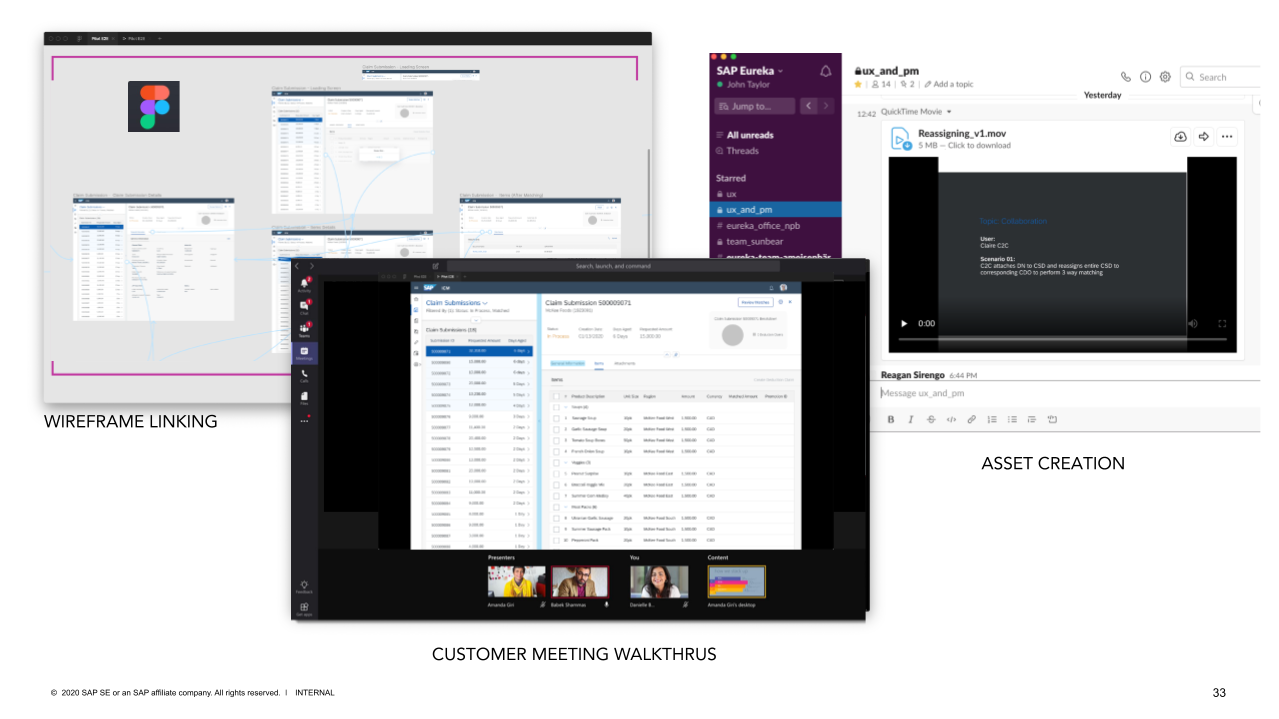Click the Bold formatting icon in message composer
1279x719 pixels.
point(891,420)
